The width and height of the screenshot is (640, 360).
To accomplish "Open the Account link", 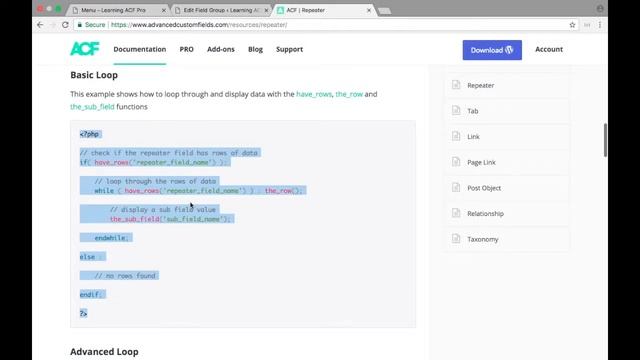I will (x=549, y=49).
